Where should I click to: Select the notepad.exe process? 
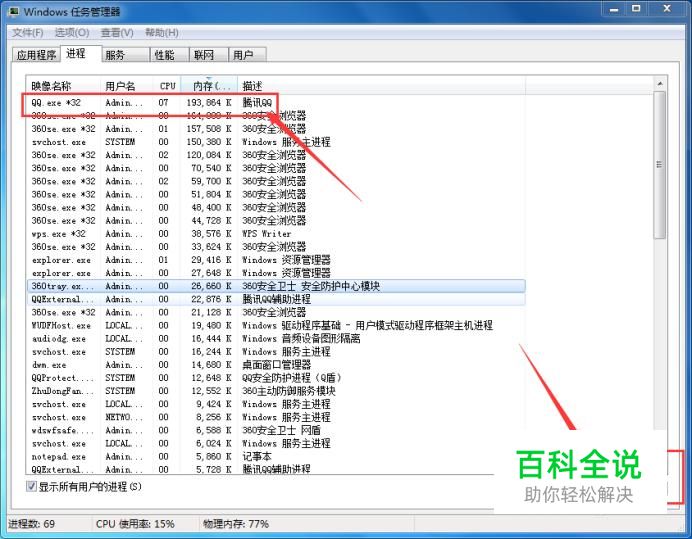tap(276, 456)
